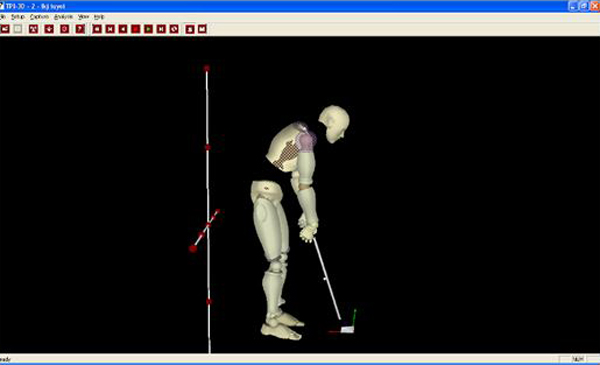Click the green play button
This screenshot has height=365, width=600.
point(148,29)
